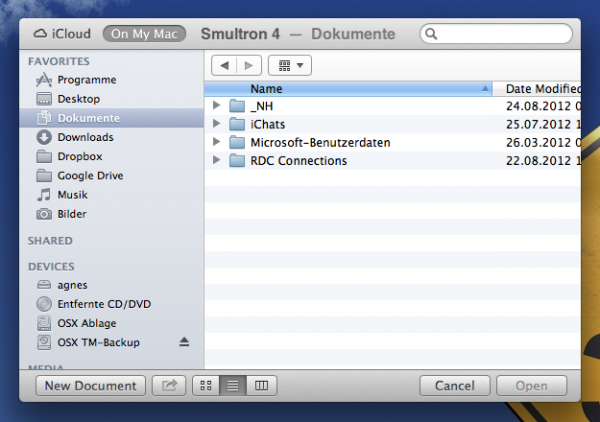This screenshot has height=422, width=600.
Task: Switch to list view
Action: 233,386
